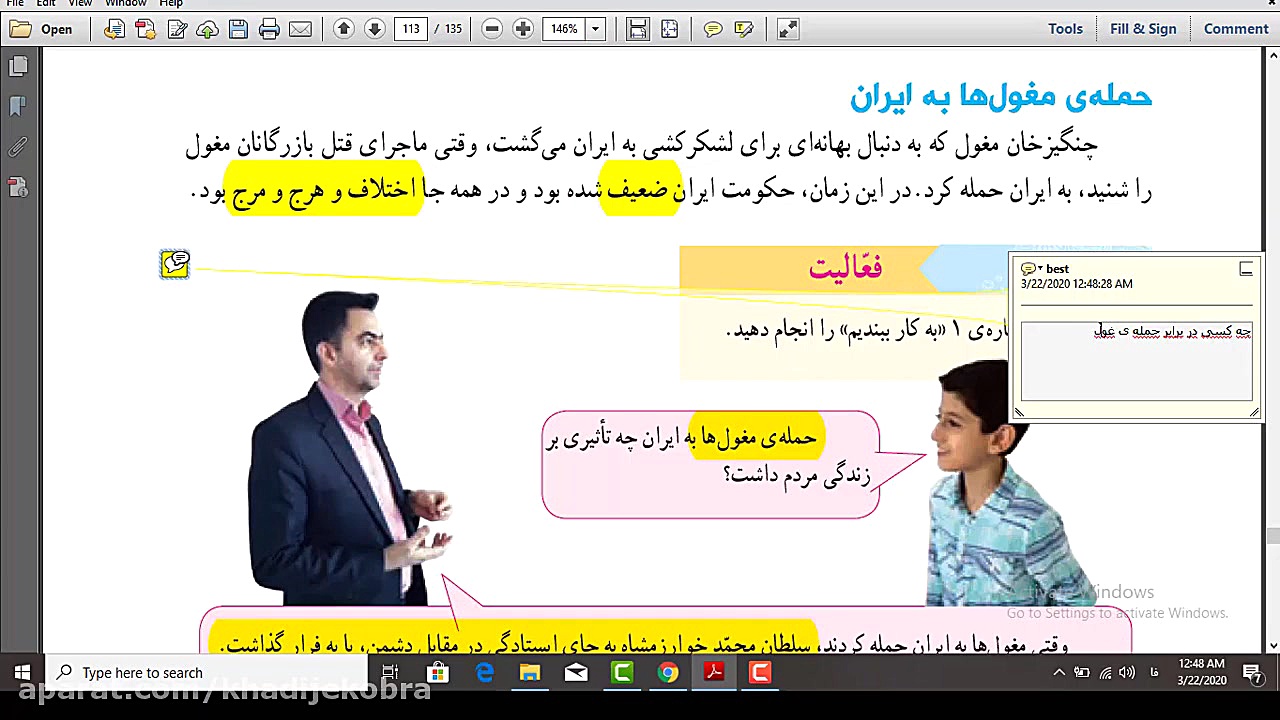Open the zoom percentage dropdown

click(594, 28)
